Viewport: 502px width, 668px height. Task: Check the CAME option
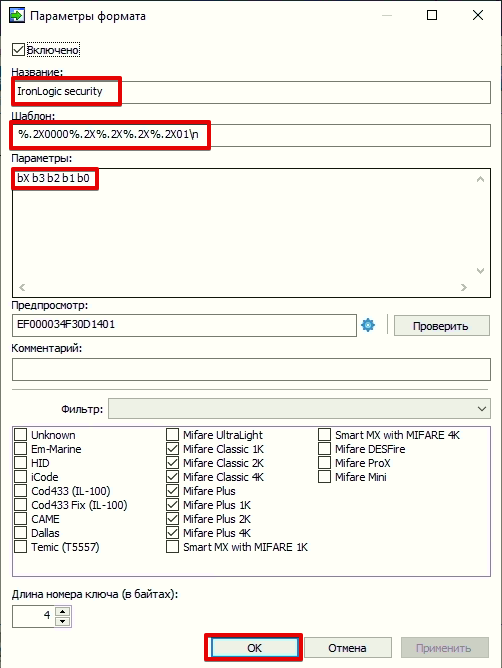click(20, 519)
